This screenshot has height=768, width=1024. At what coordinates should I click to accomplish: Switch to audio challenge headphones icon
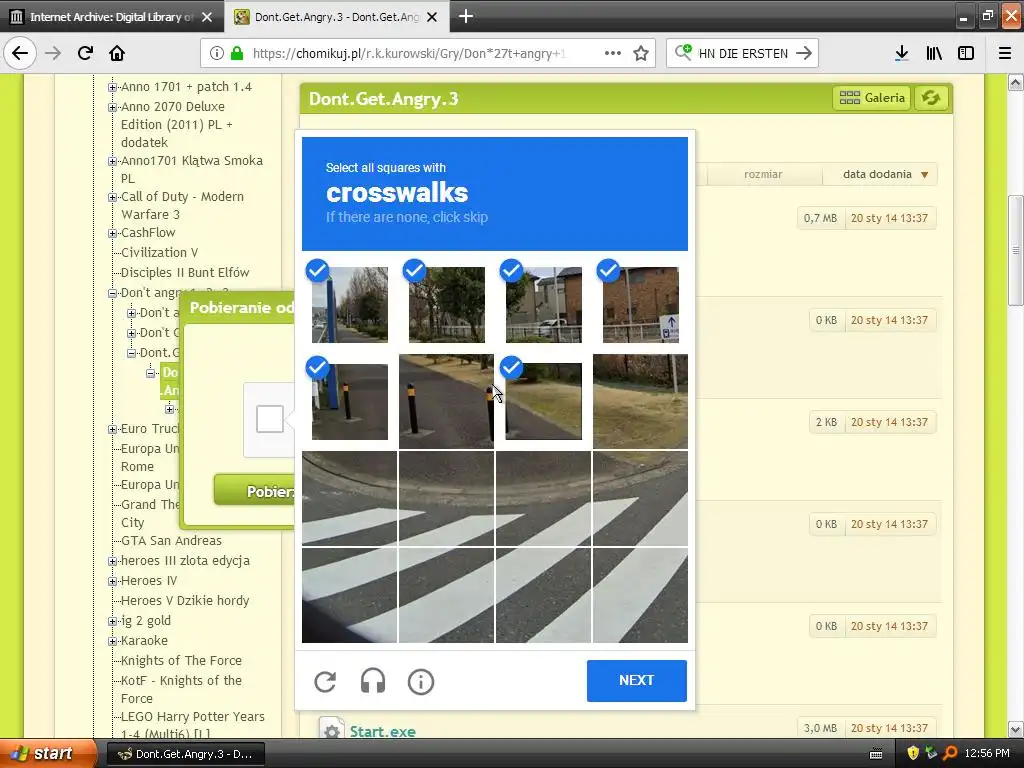[373, 681]
